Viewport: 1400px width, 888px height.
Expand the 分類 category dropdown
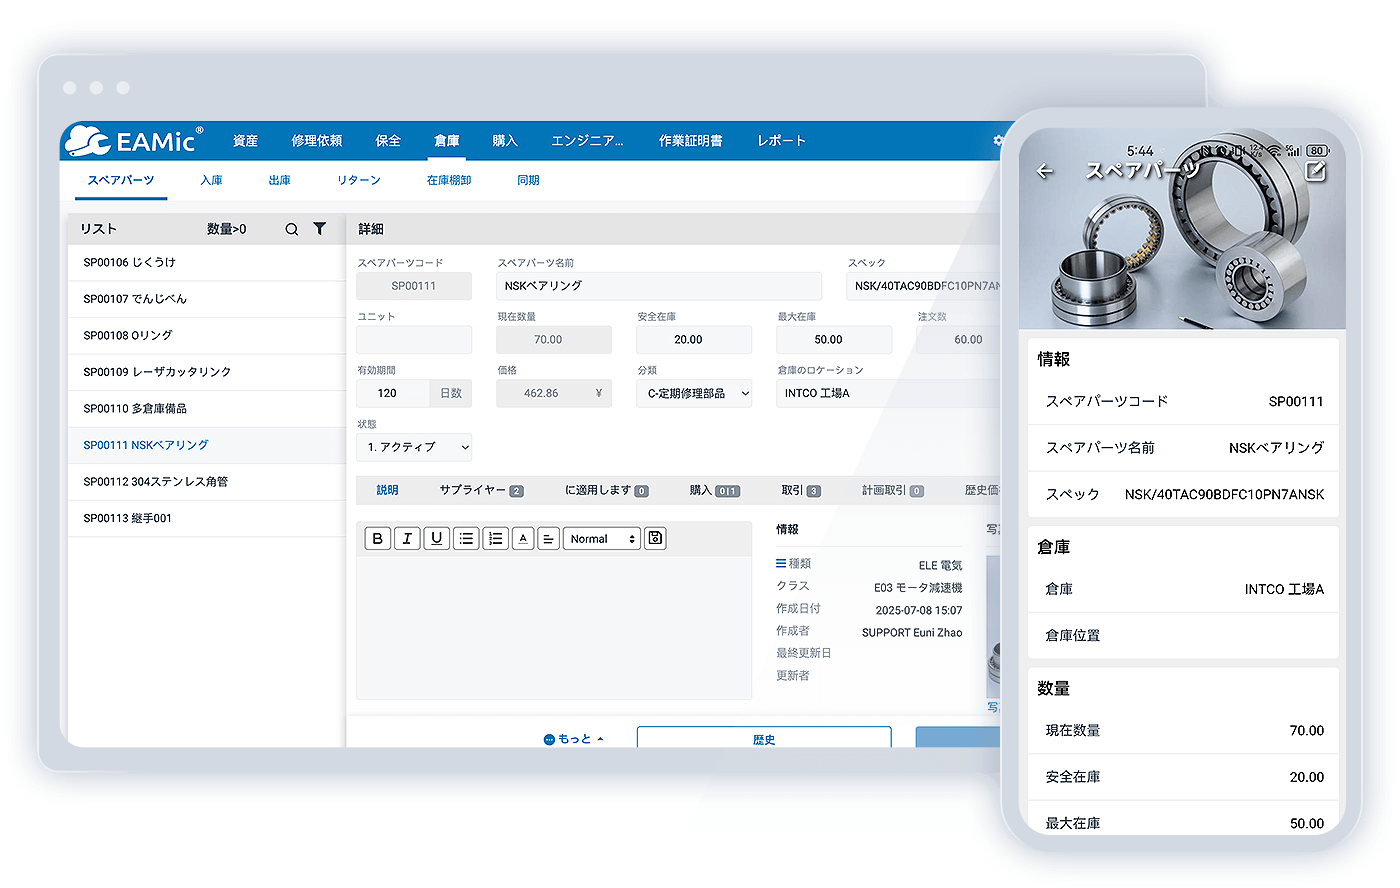click(x=693, y=394)
